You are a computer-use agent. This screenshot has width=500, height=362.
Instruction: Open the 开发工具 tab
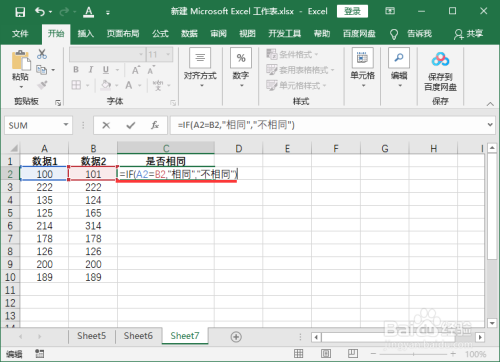pos(285,33)
